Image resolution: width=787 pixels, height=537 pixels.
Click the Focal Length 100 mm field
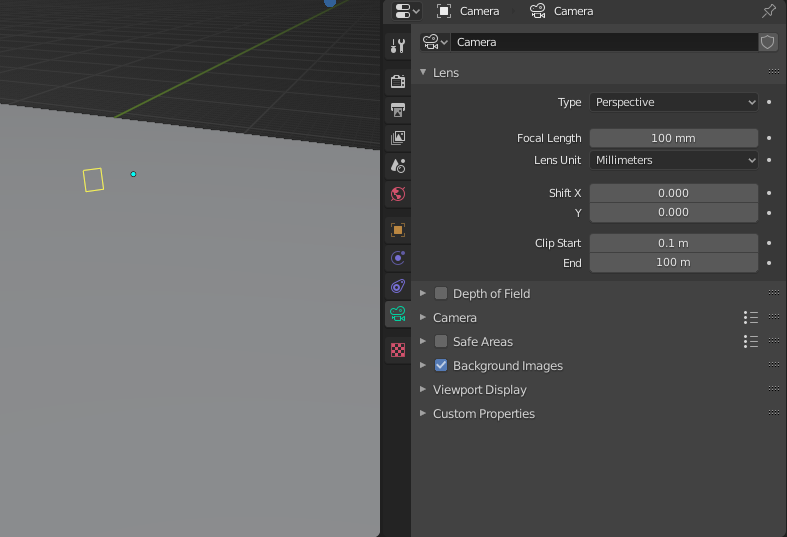coord(674,138)
